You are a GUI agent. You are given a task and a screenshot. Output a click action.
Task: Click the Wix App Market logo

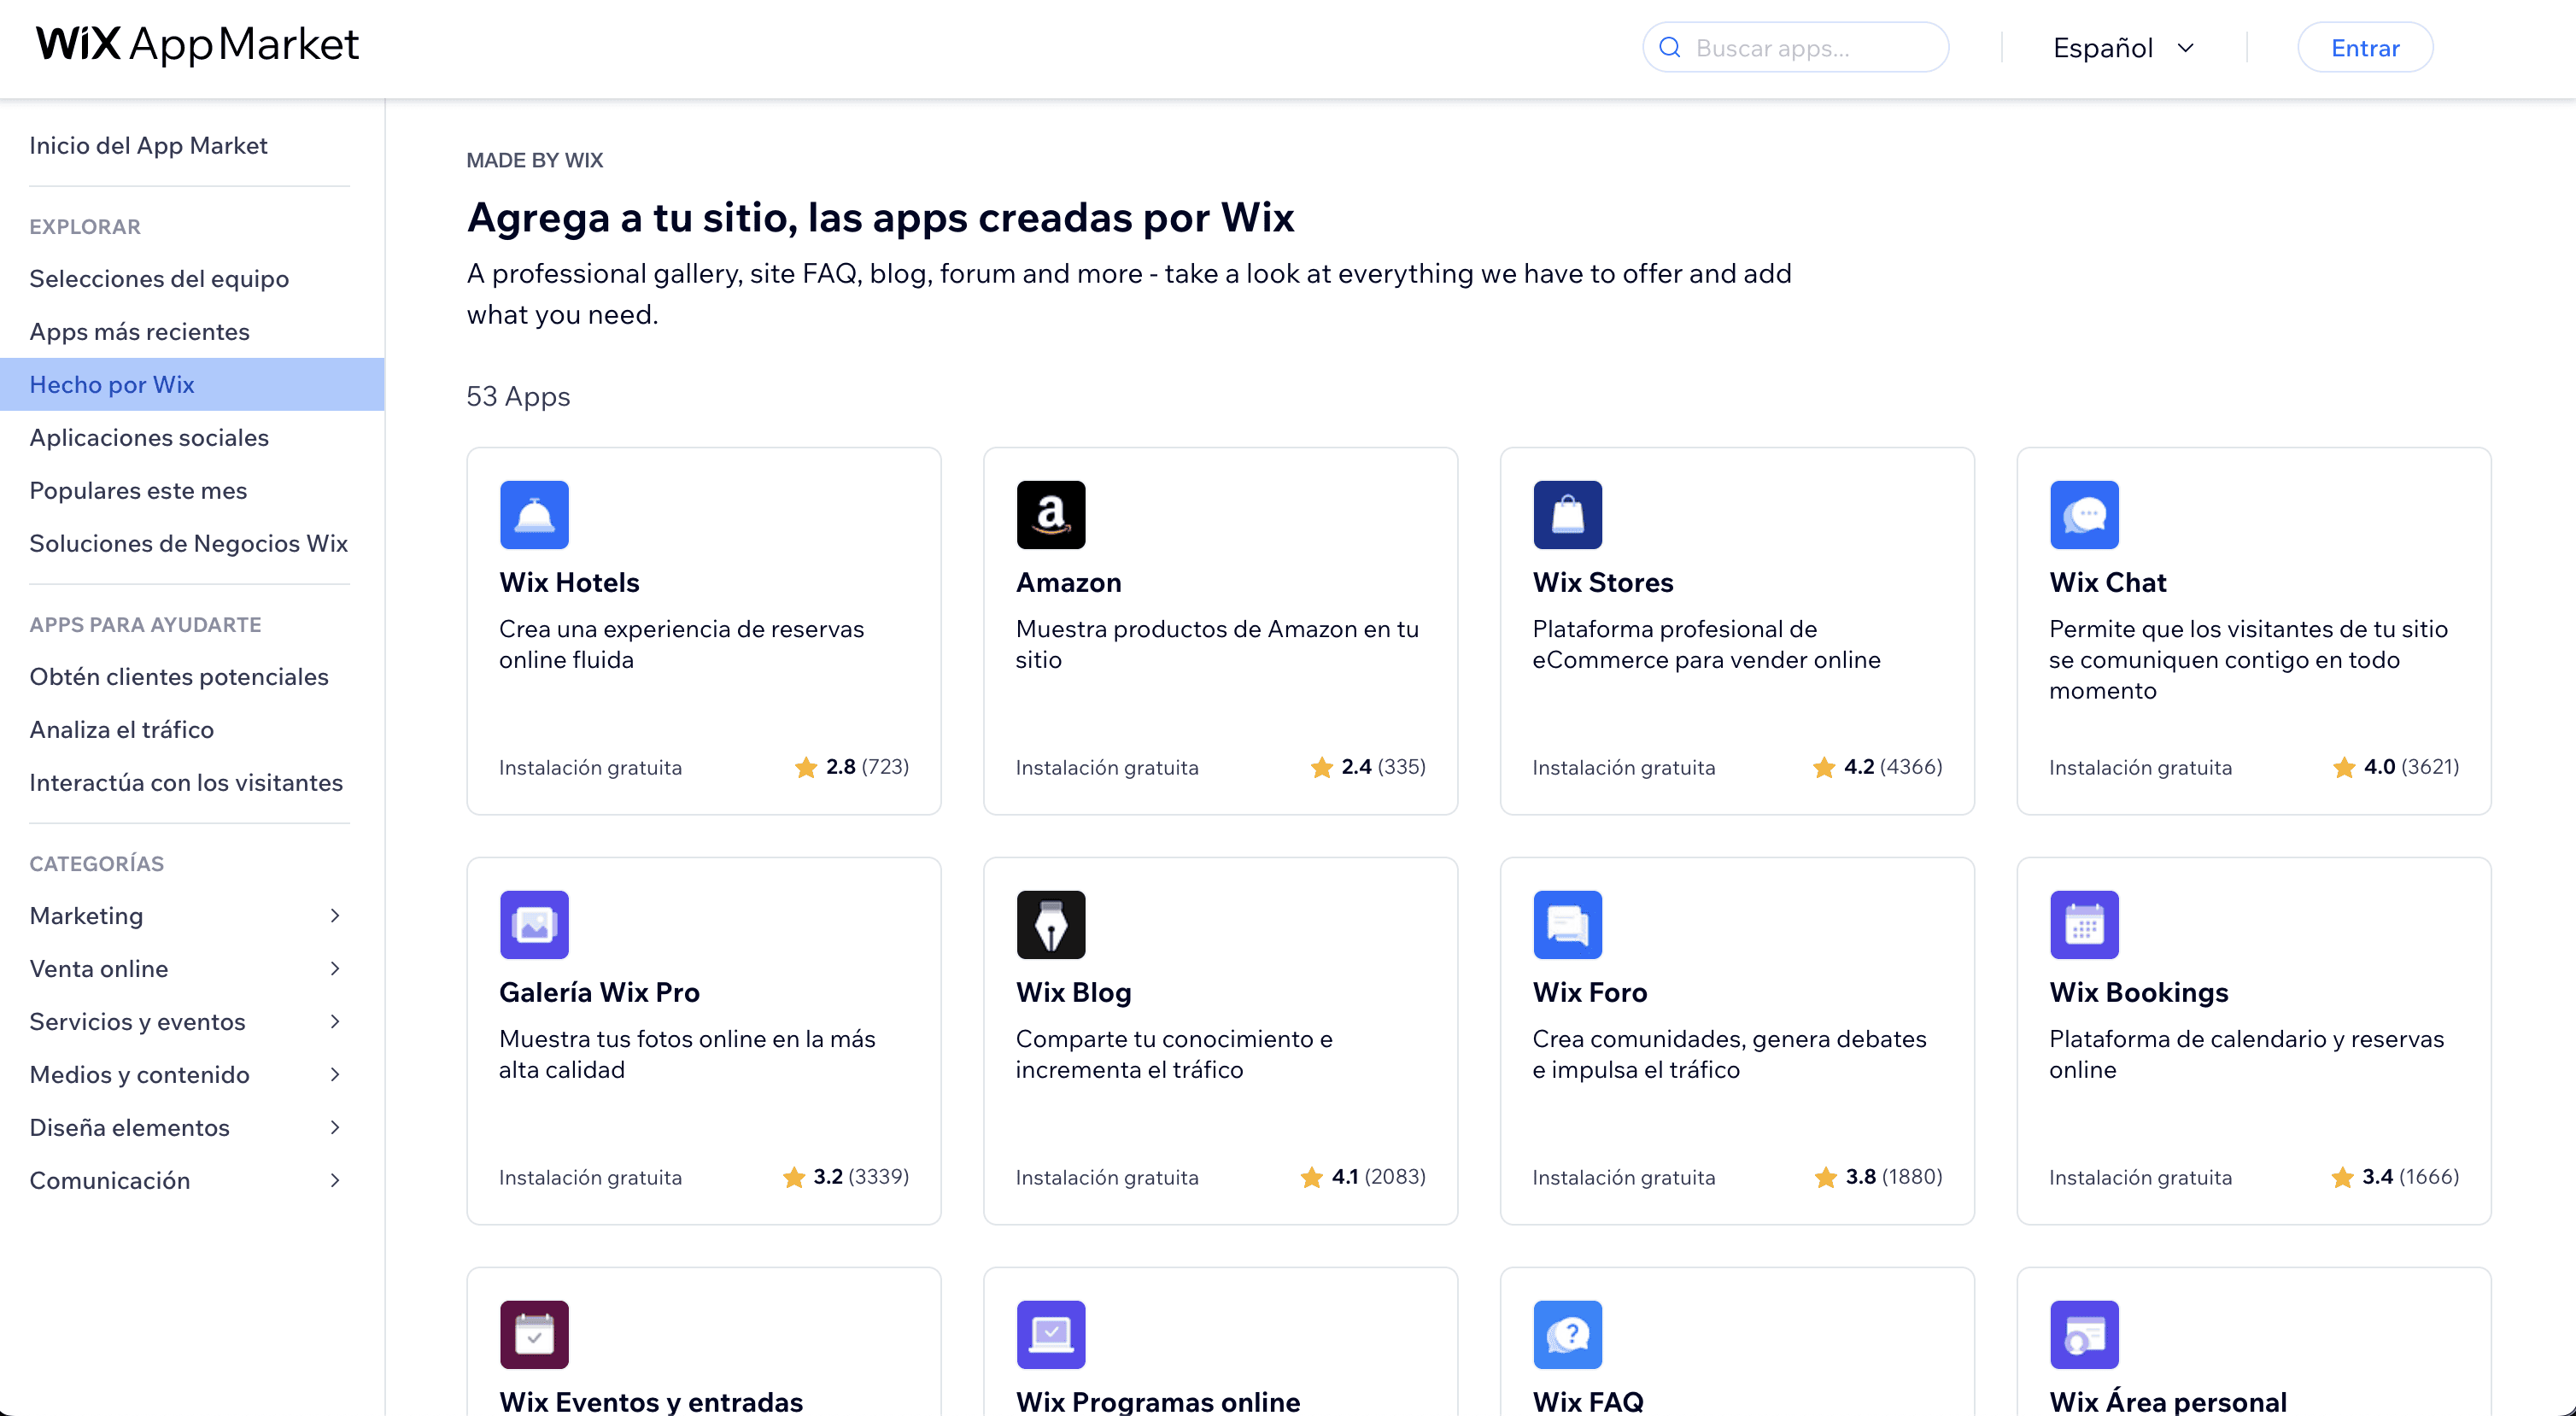coord(197,45)
